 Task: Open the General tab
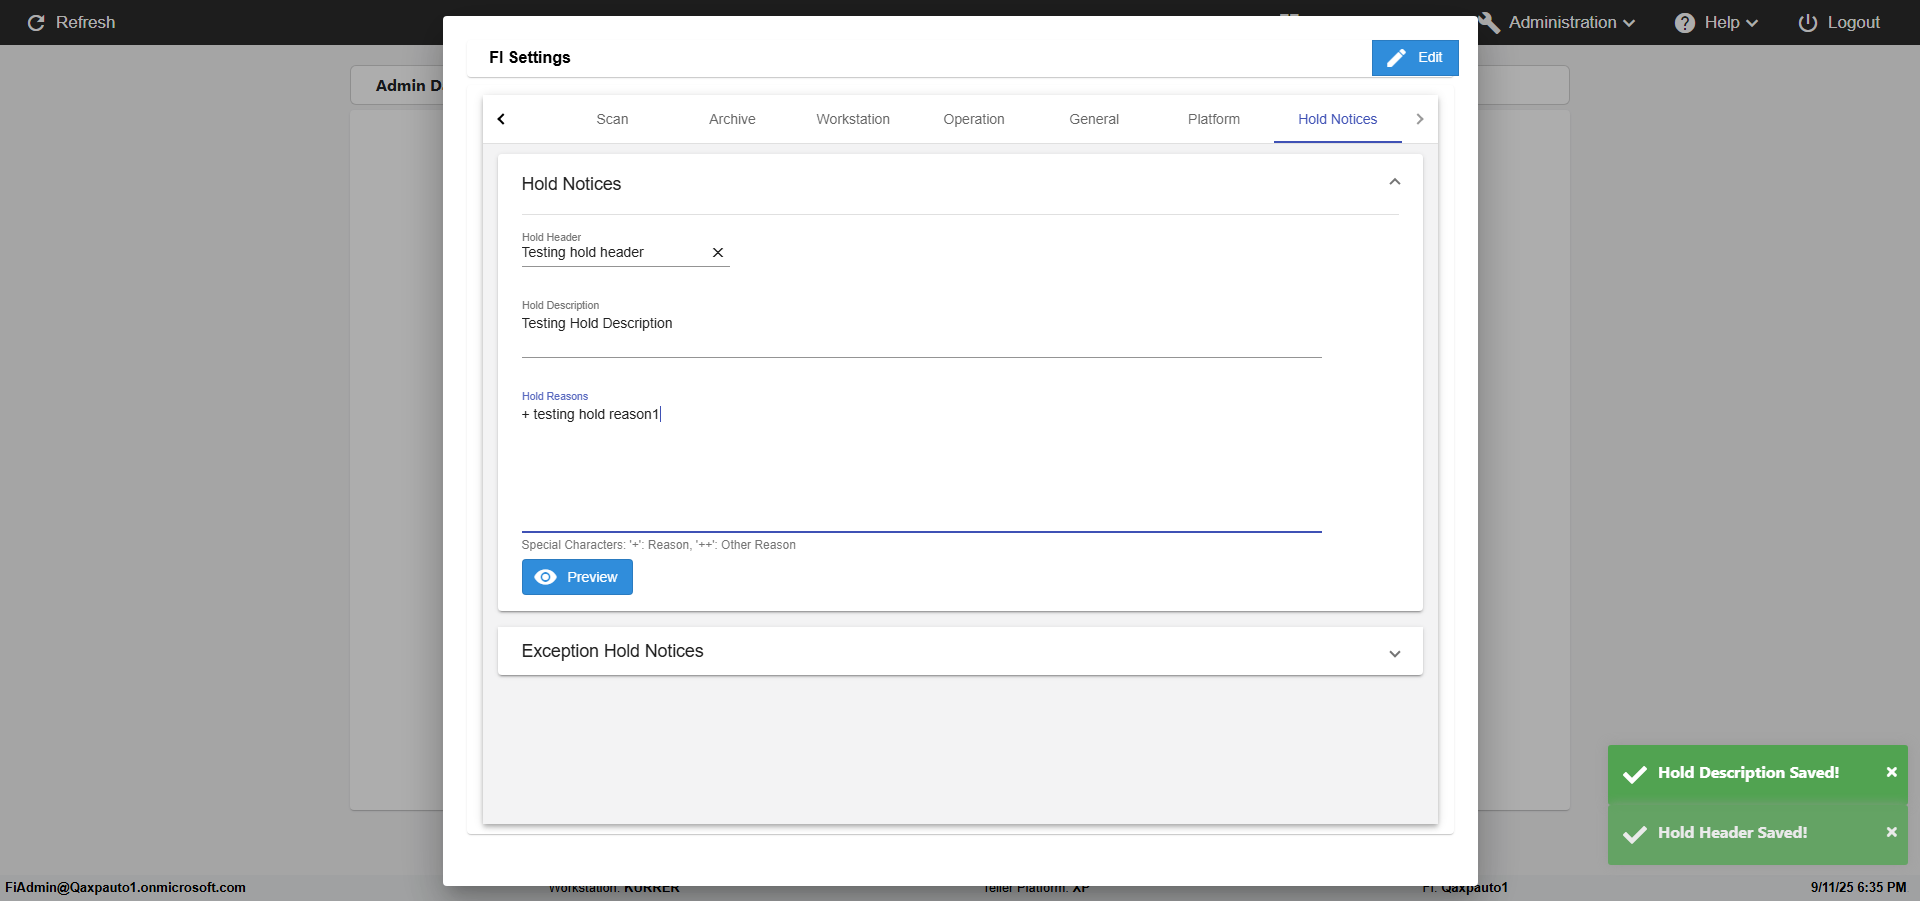tap(1093, 119)
